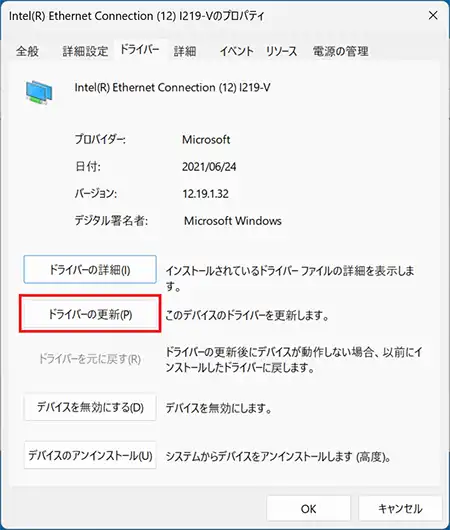Confirm with the OK button
The image size is (450, 530).
tap(308, 508)
